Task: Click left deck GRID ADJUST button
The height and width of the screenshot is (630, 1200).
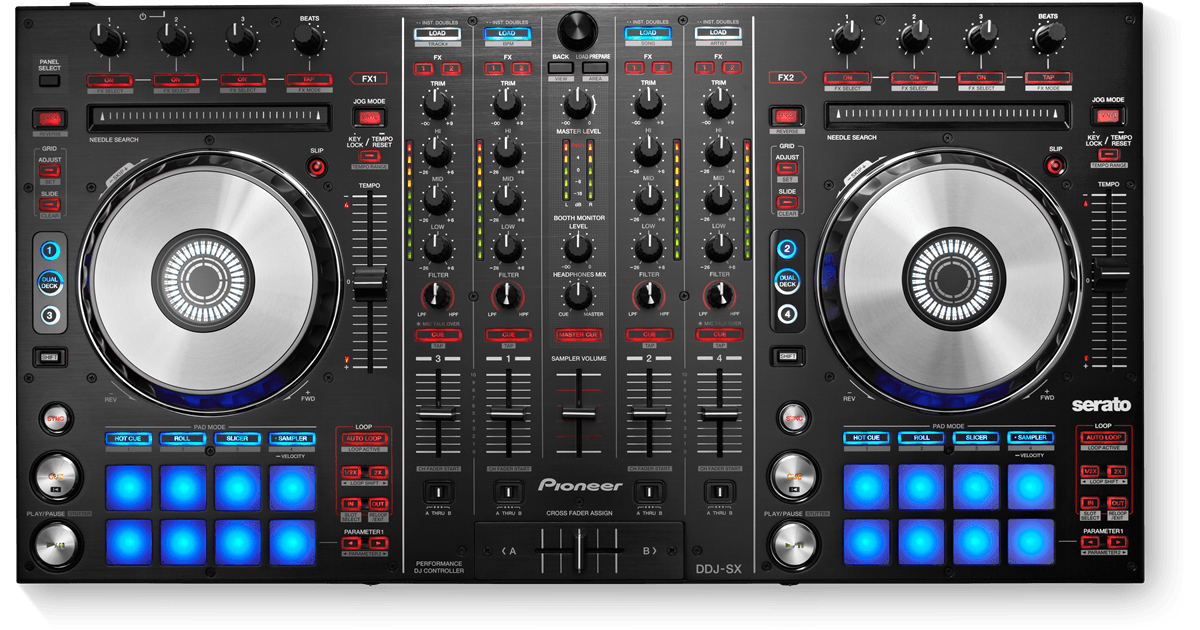Action: (x=49, y=169)
